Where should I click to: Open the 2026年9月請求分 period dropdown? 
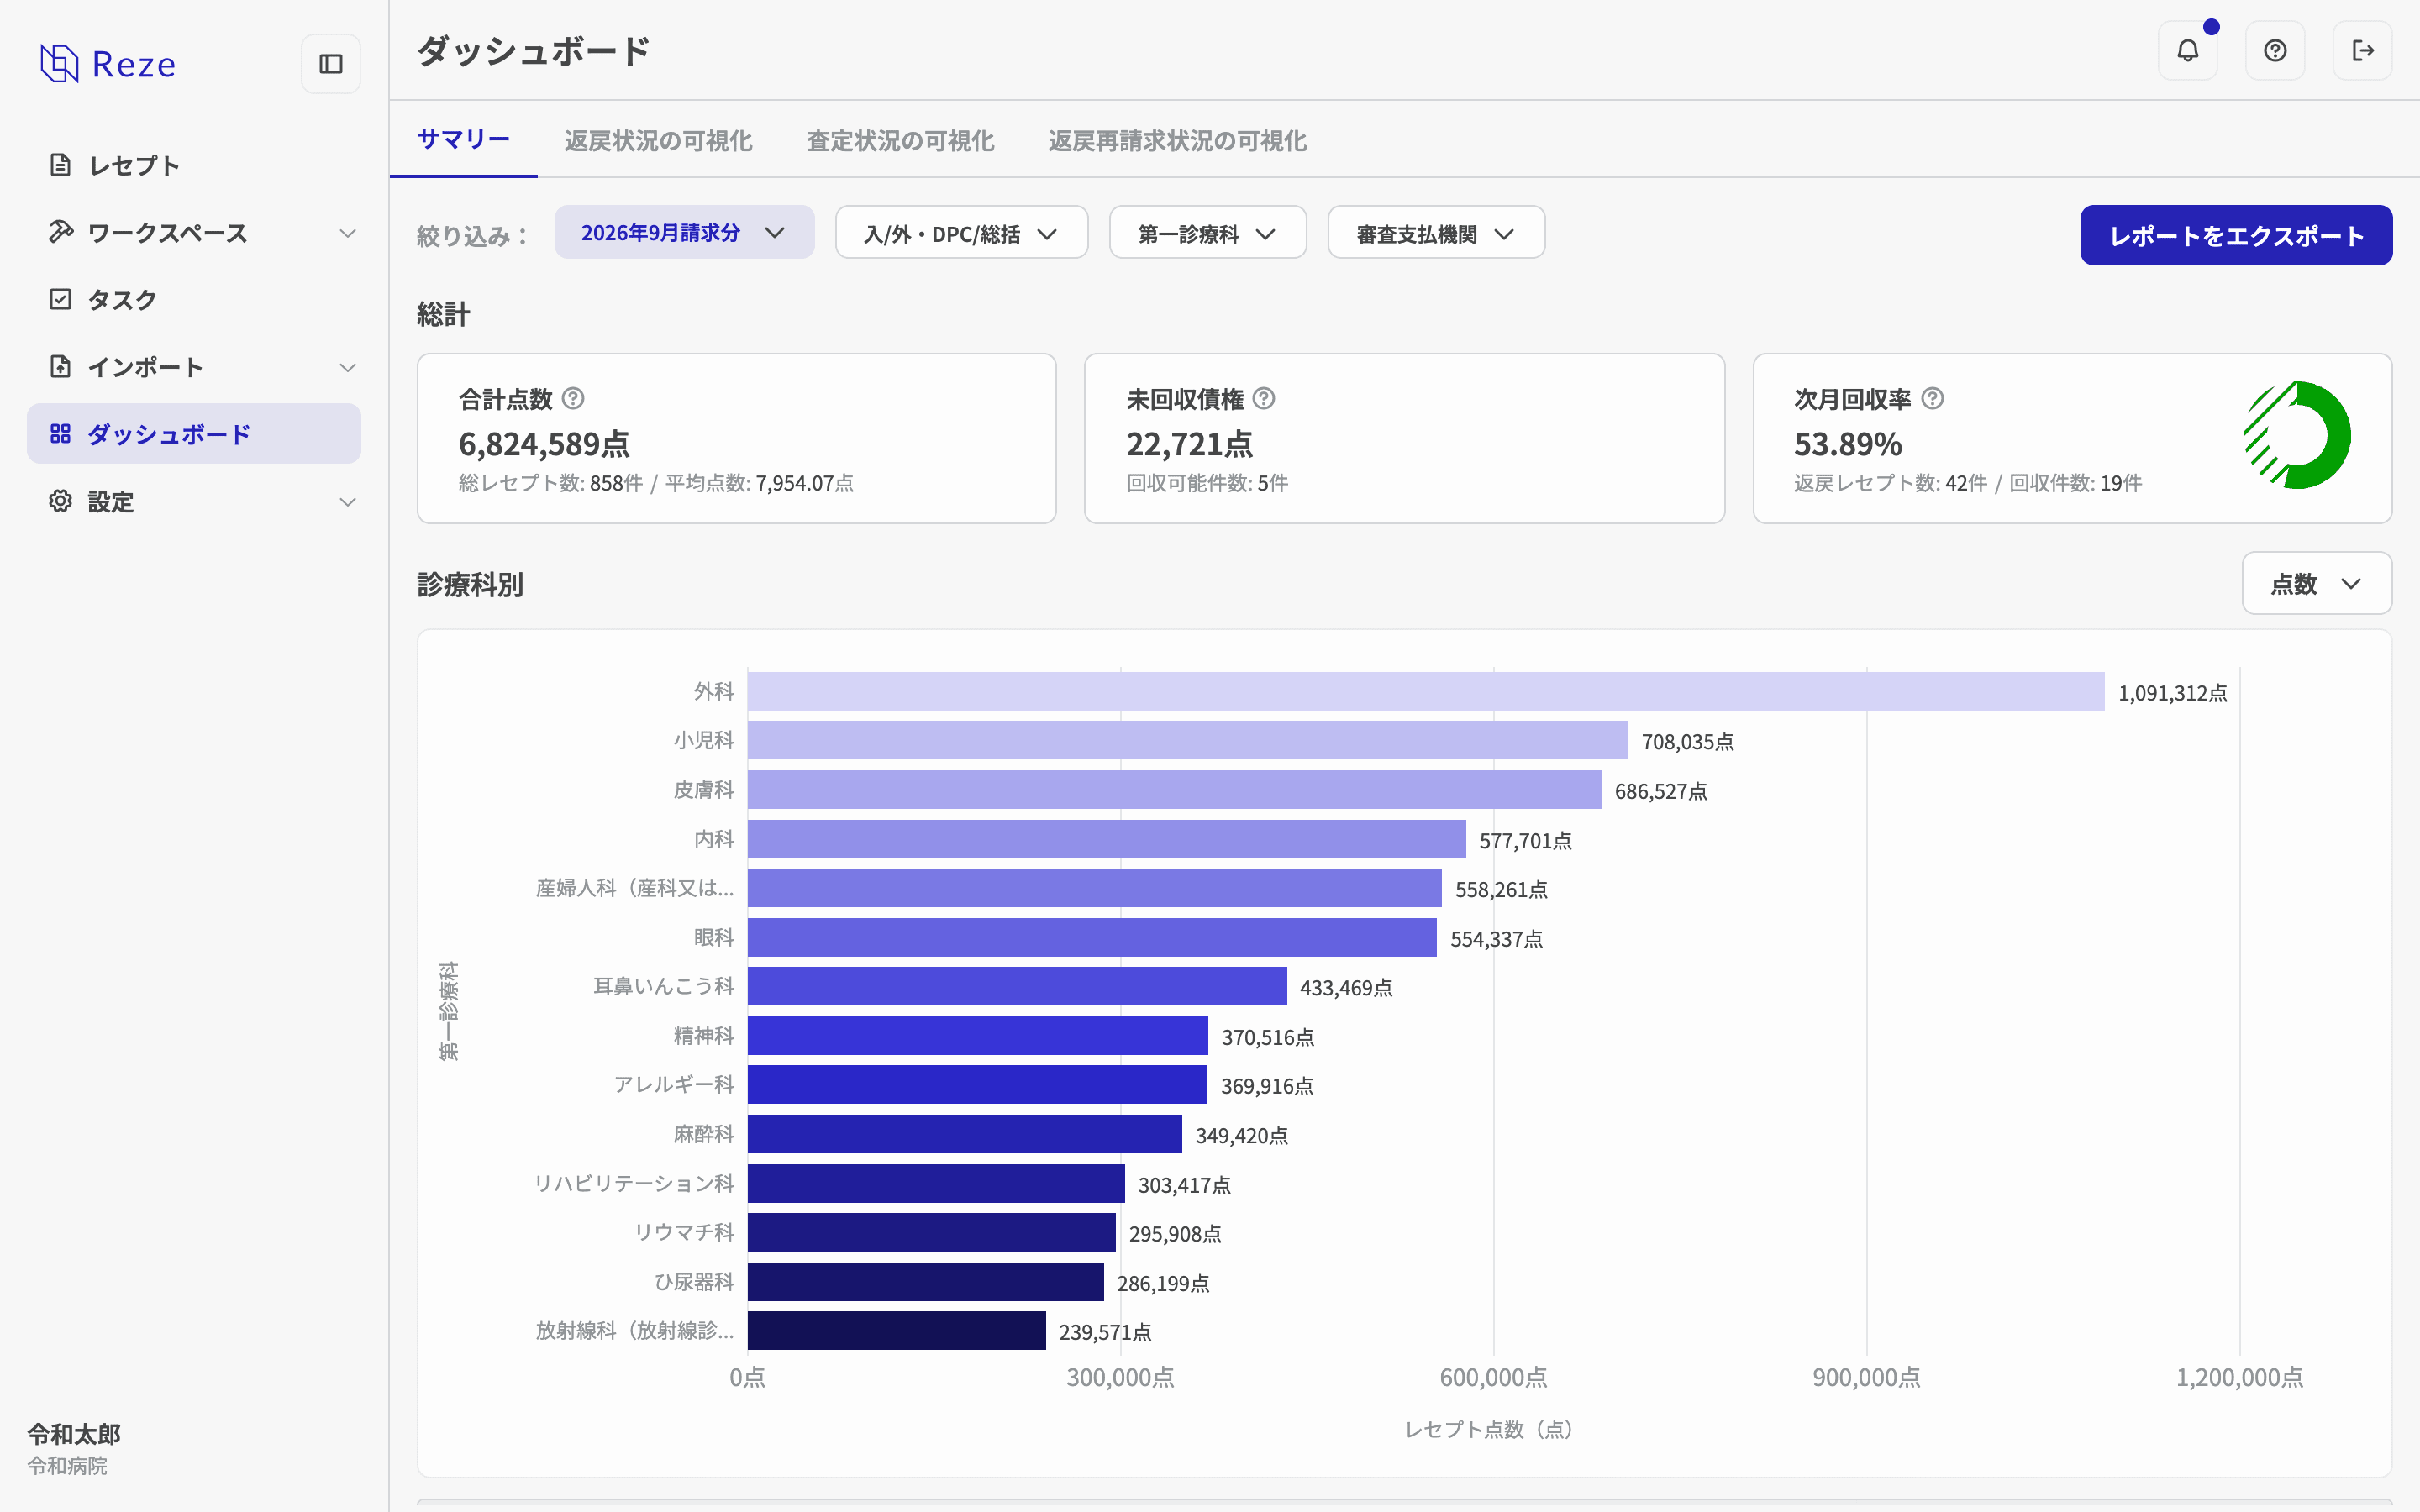coord(684,233)
